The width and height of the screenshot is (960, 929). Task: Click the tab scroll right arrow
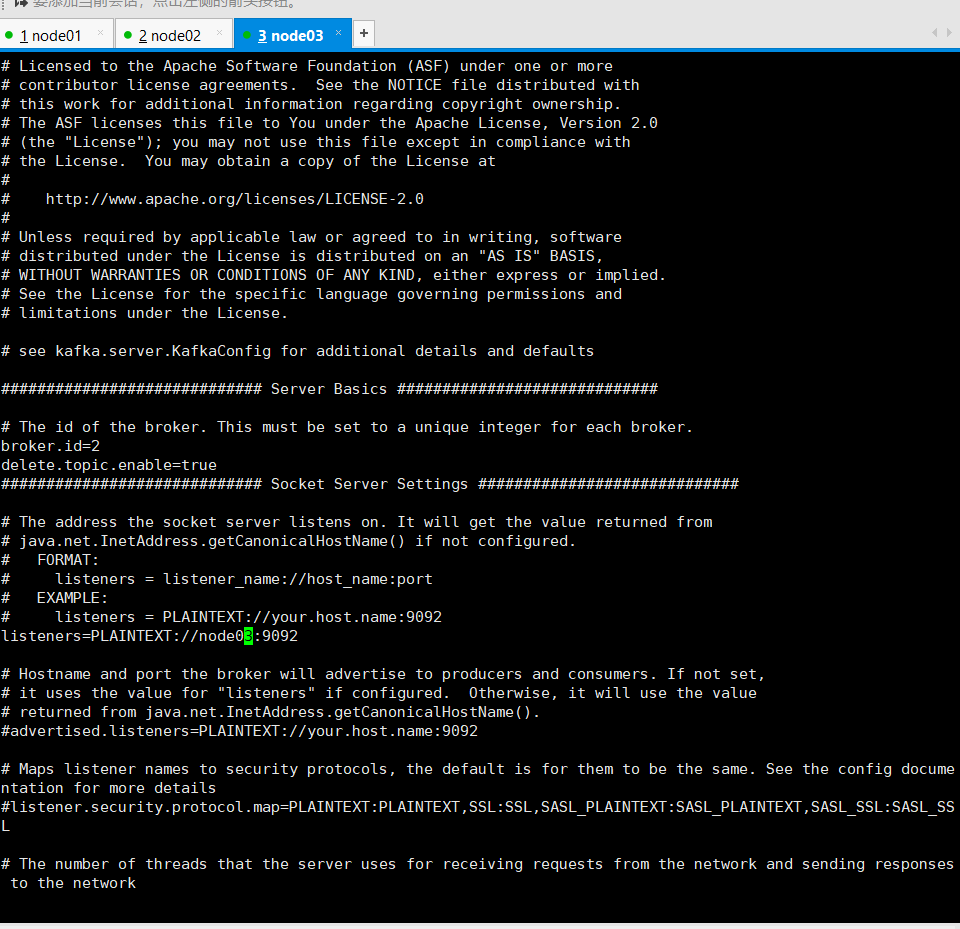(x=949, y=32)
